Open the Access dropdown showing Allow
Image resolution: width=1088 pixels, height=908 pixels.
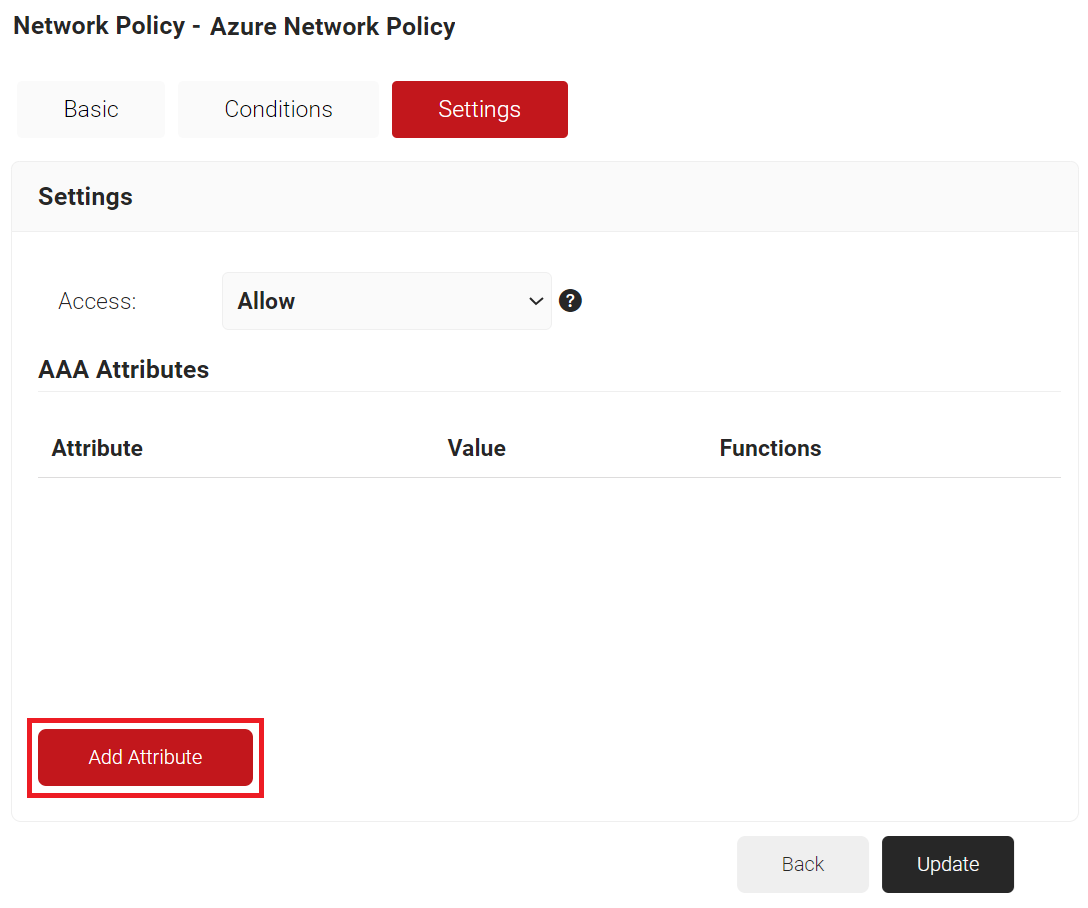(386, 301)
